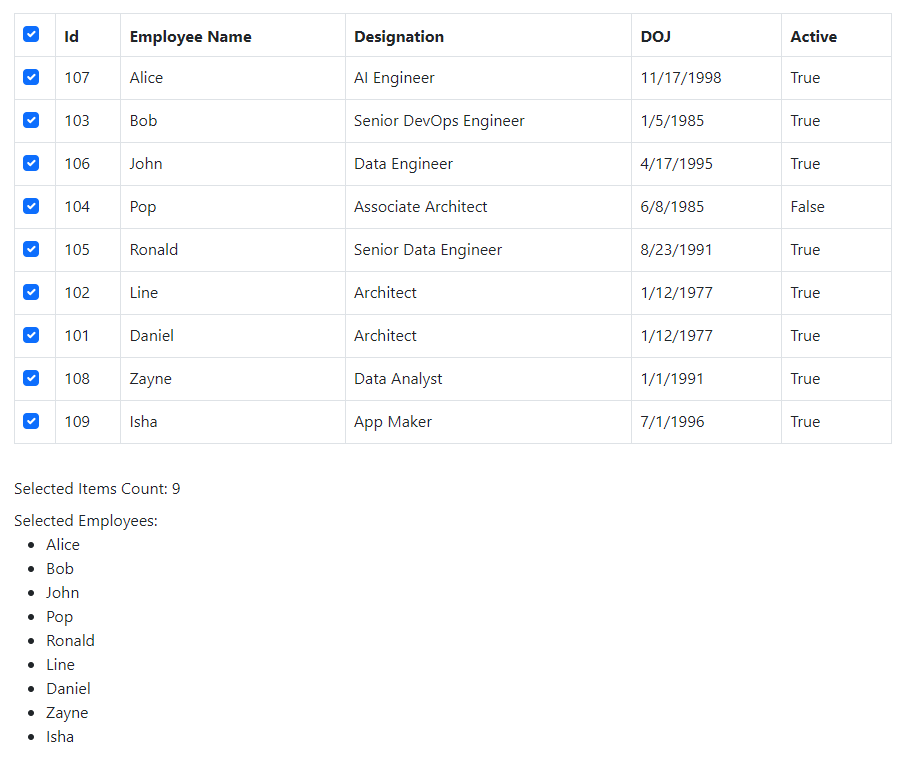
Task: Select the Employee Name column header
Action: coord(190,36)
